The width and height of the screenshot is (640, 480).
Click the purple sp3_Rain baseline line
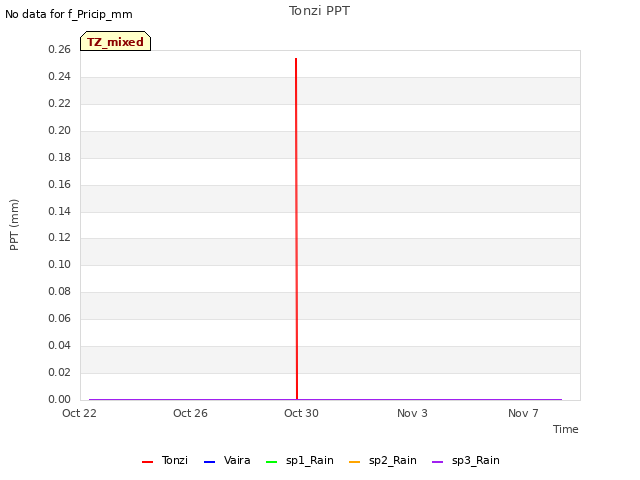coord(325,399)
